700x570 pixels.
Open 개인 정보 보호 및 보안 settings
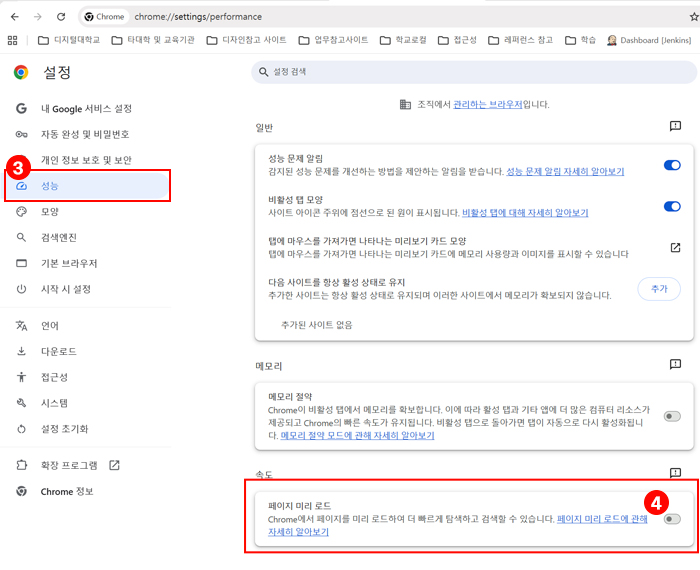(x=86, y=160)
